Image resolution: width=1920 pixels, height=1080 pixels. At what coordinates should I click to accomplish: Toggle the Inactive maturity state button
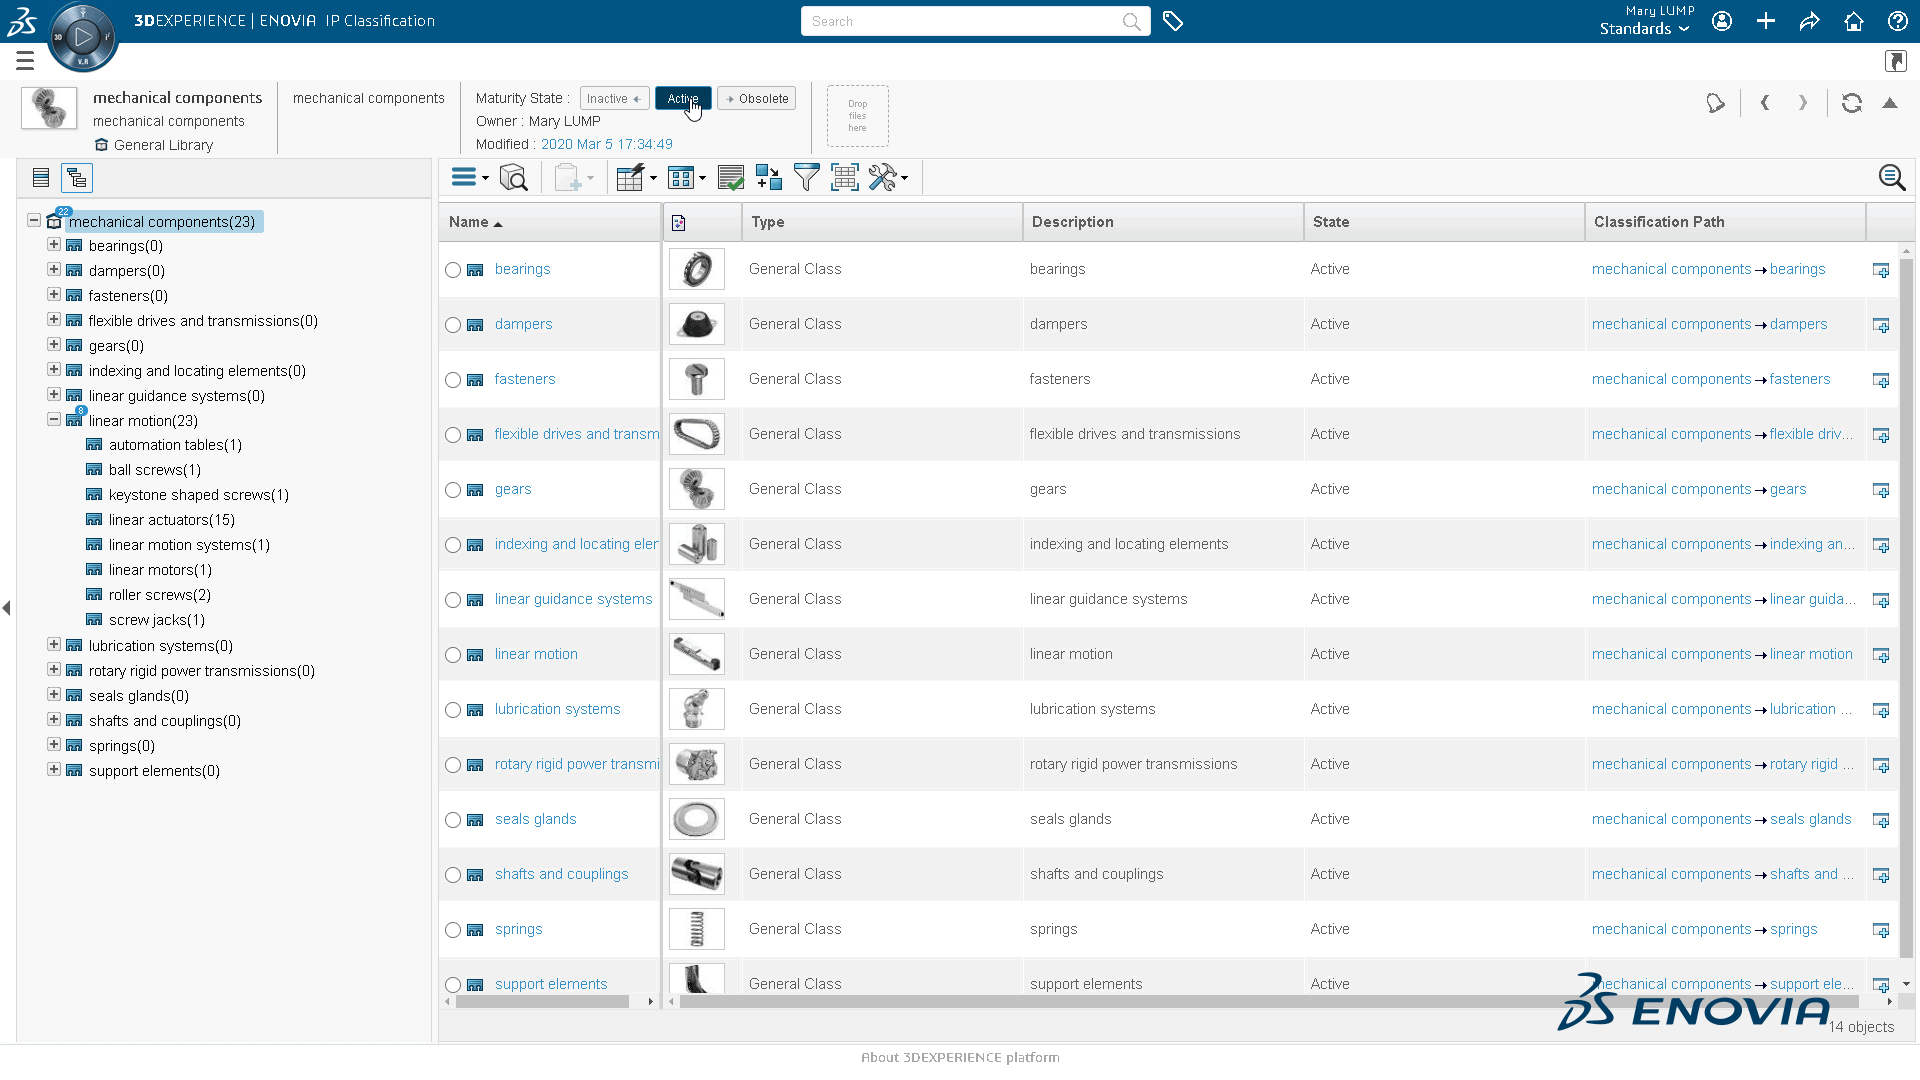[612, 98]
